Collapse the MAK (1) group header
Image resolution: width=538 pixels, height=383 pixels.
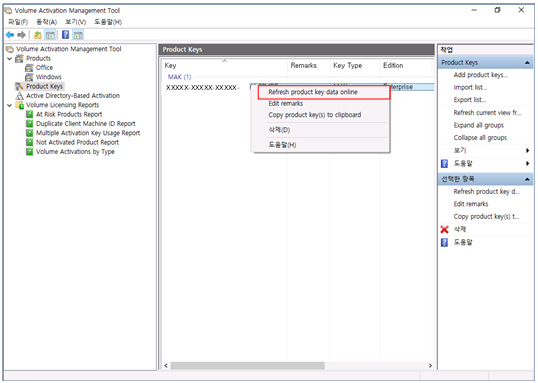click(x=179, y=77)
